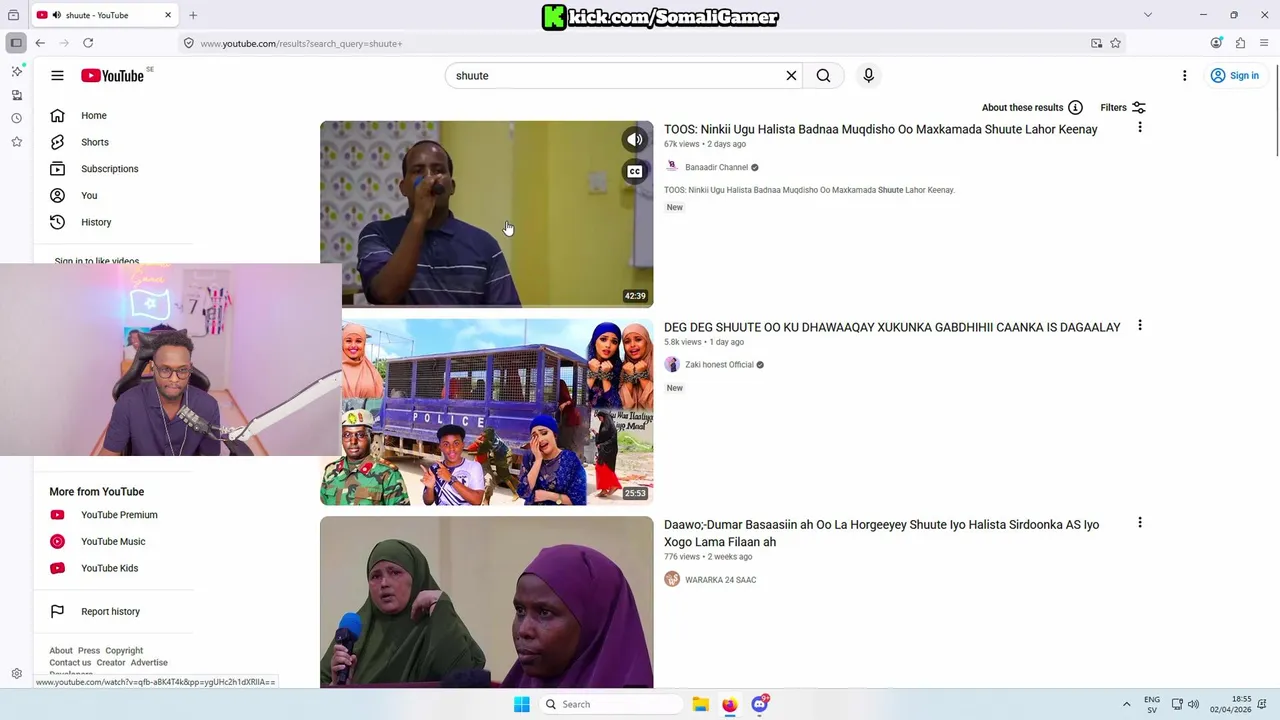Open options for DEG DEG SHUUTE video
The image size is (1280, 720).
[1139, 326]
